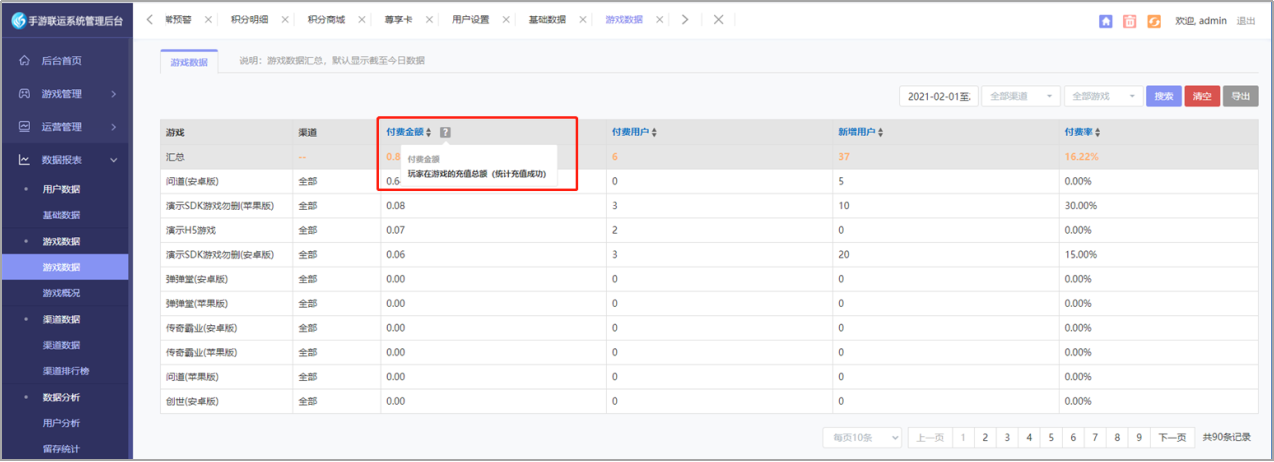
Task: Expand the 游戏管理 sidebar chevron
Action: click(113, 94)
